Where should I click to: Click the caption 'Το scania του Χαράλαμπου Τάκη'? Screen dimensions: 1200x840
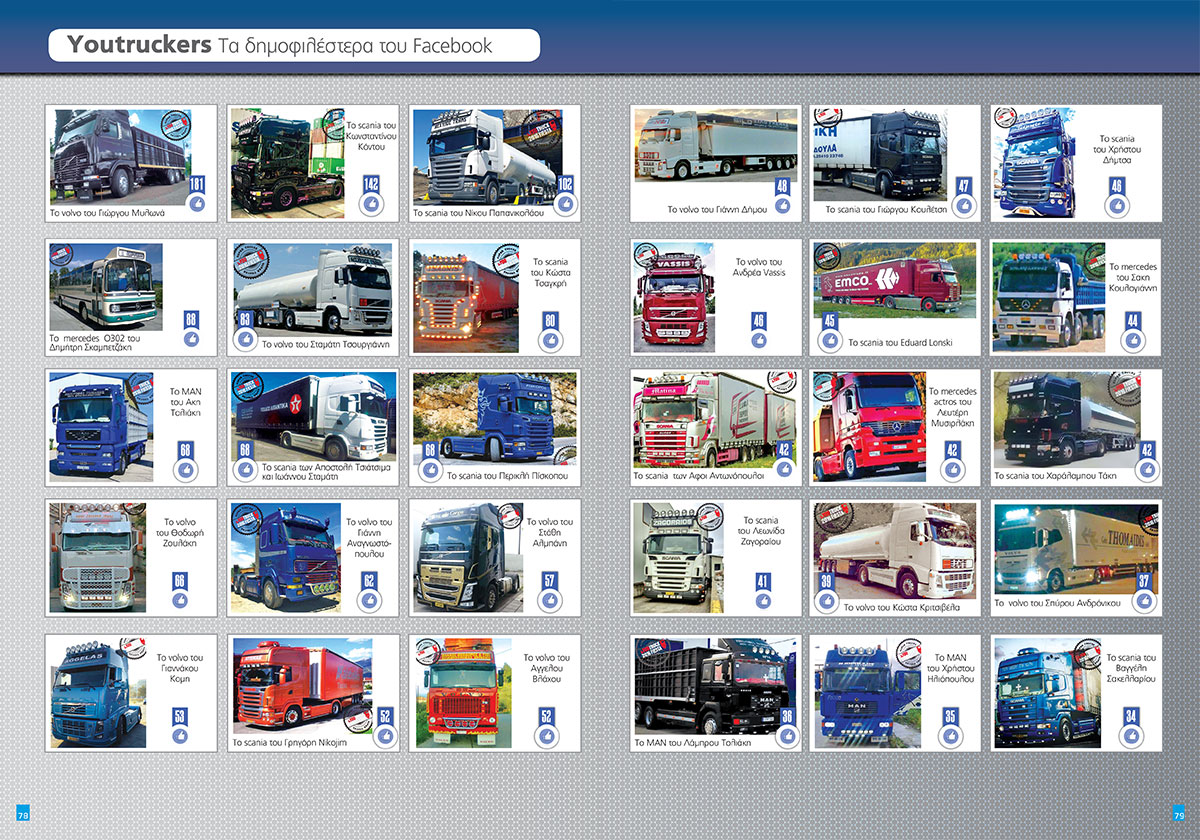(1055, 476)
